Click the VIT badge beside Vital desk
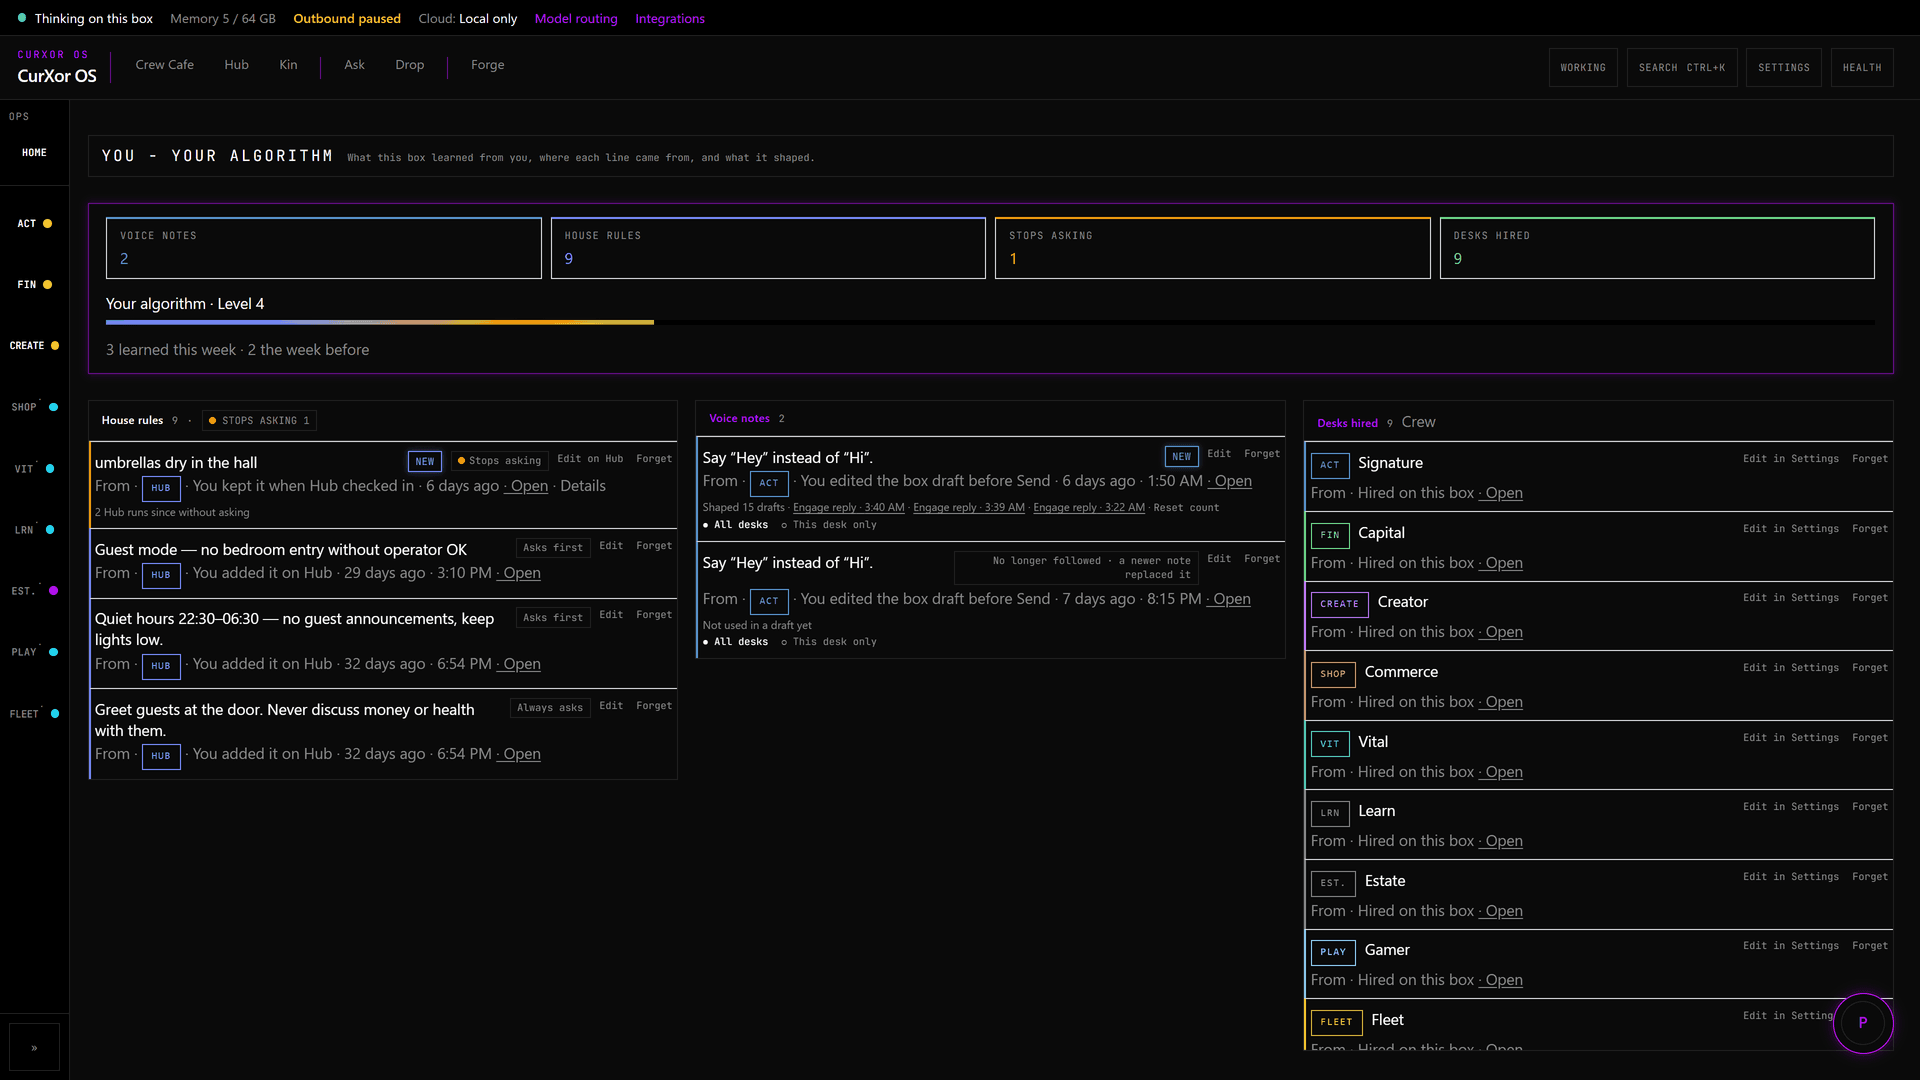This screenshot has width=1920, height=1080. tap(1329, 744)
